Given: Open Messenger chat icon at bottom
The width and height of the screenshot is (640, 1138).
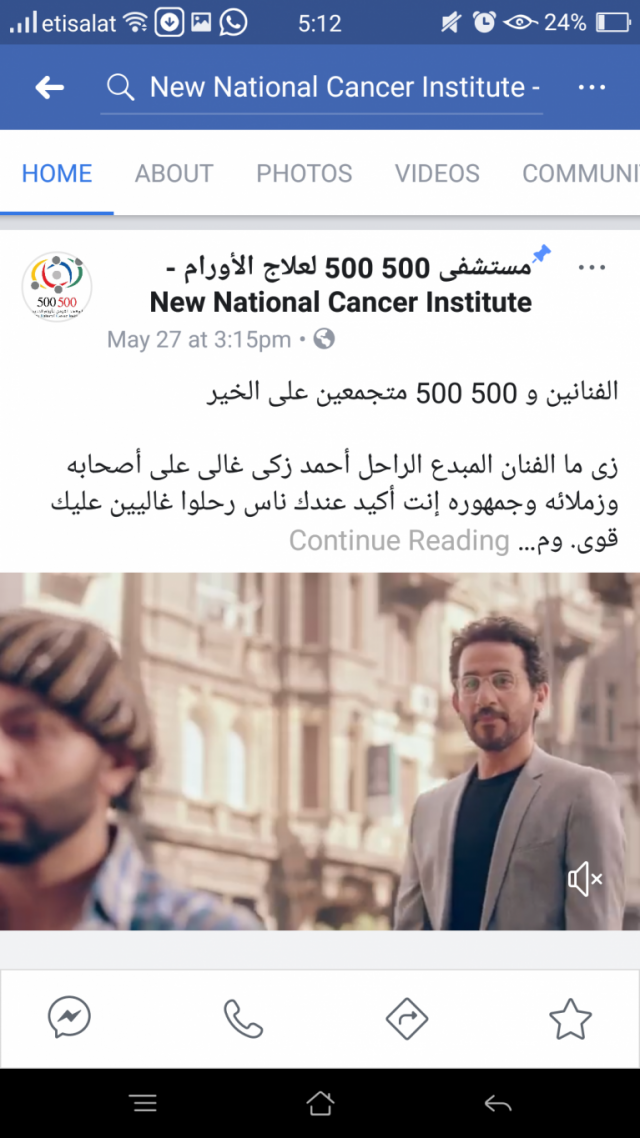Looking at the screenshot, I should pos(70,1018).
